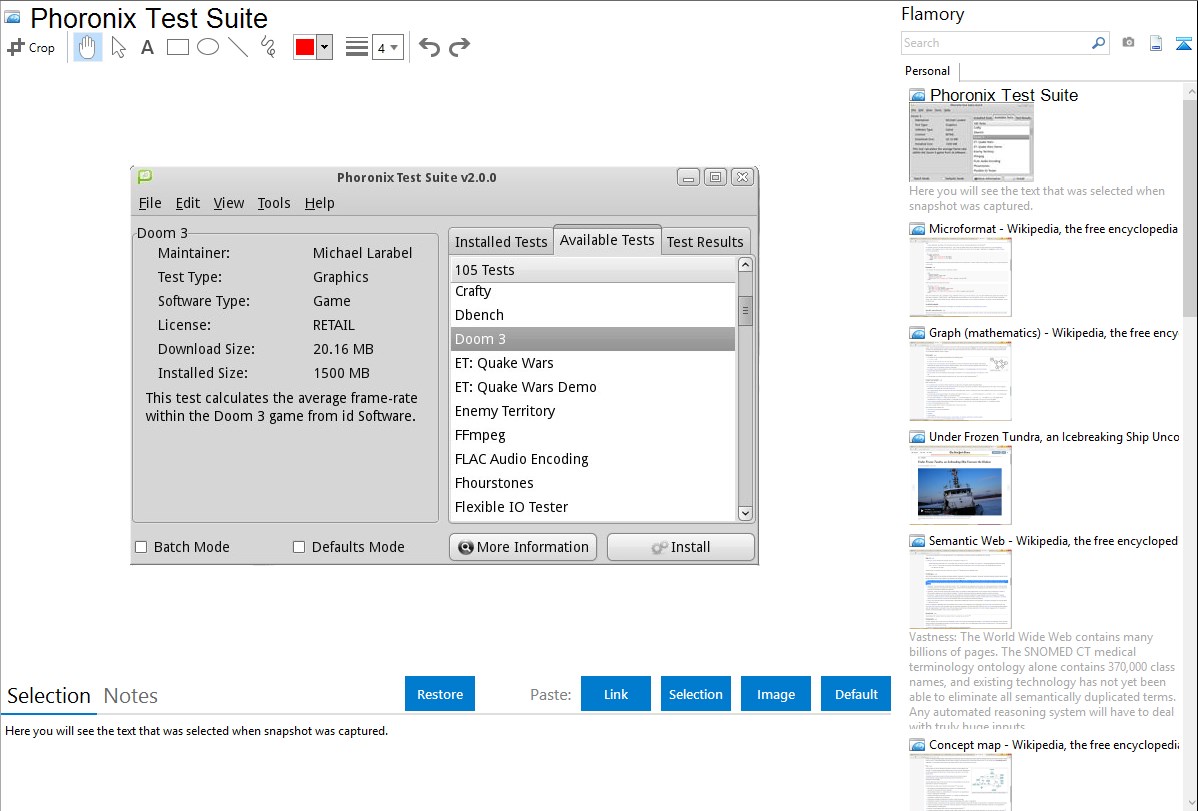Open the Semantic Web snapshot thumbnail
1198x811 pixels.
(960, 589)
